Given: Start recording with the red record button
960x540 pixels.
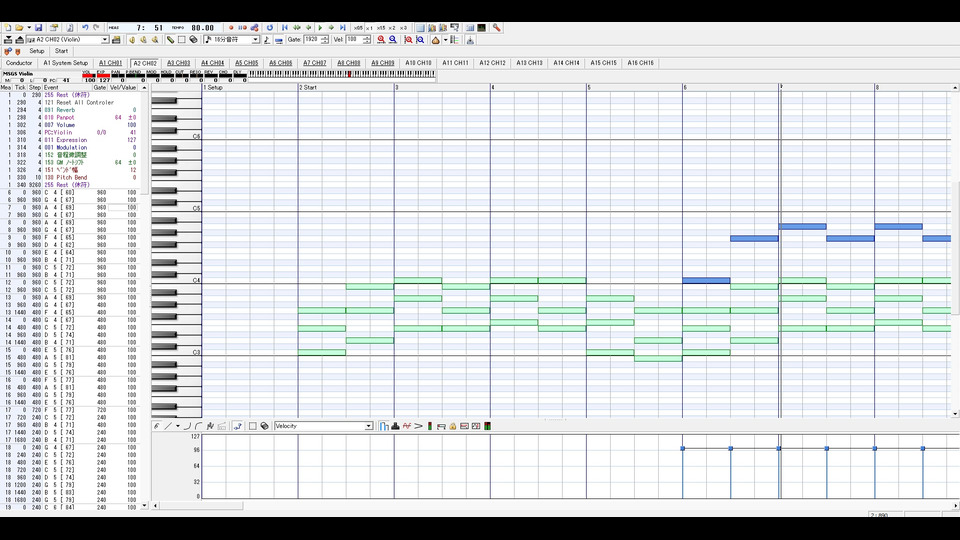Looking at the screenshot, I should tap(231, 28).
